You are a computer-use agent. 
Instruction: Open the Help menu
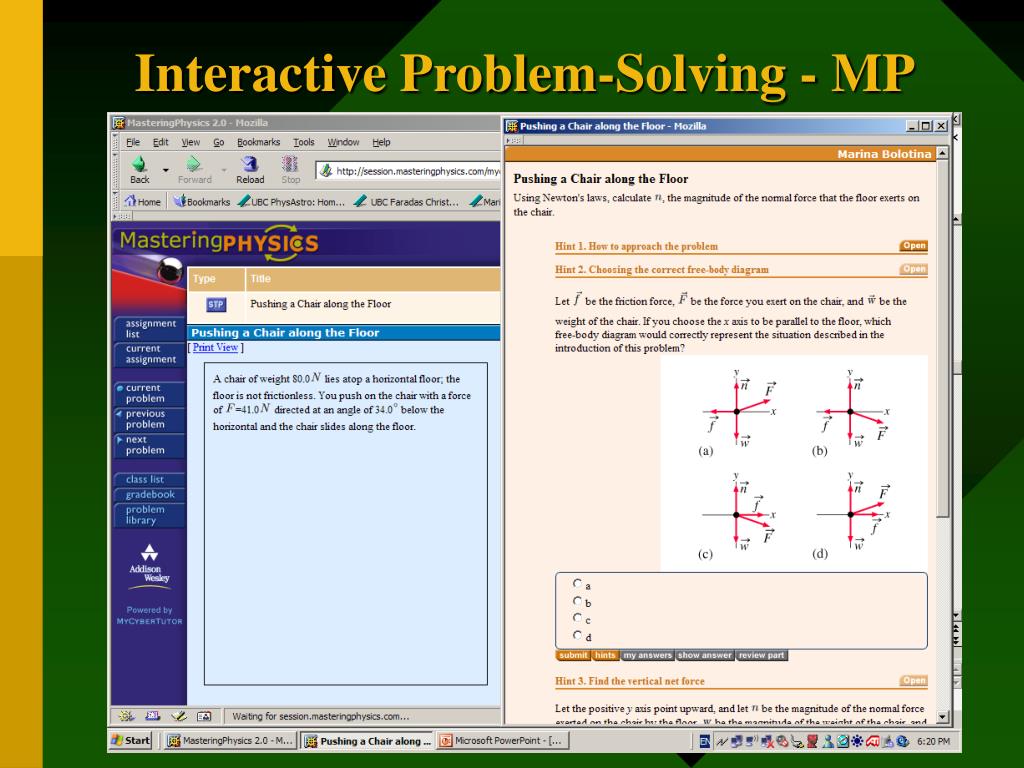click(x=381, y=142)
